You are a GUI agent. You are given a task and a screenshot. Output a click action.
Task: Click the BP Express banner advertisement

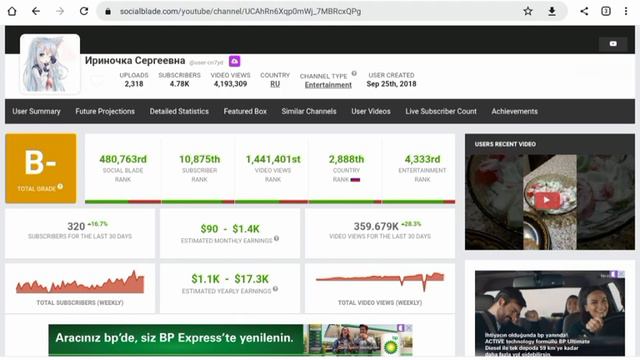[230, 340]
